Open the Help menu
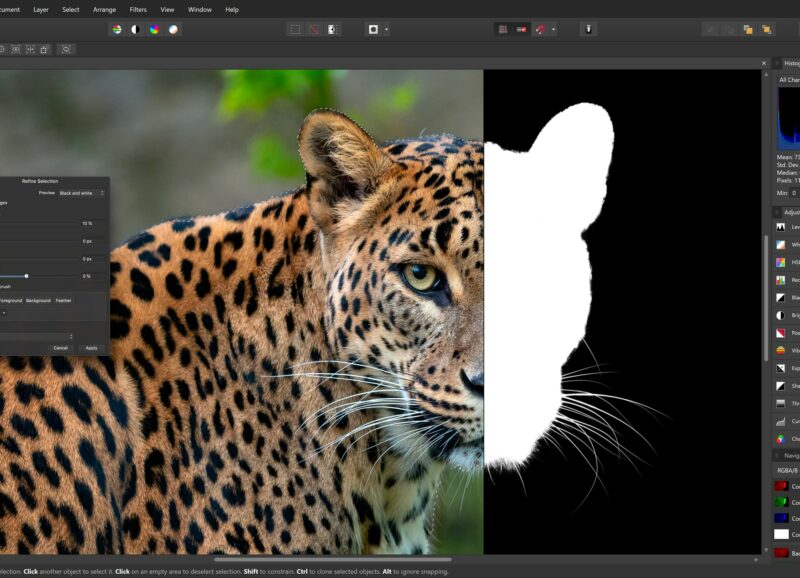The width and height of the screenshot is (800, 578). click(232, 9)
